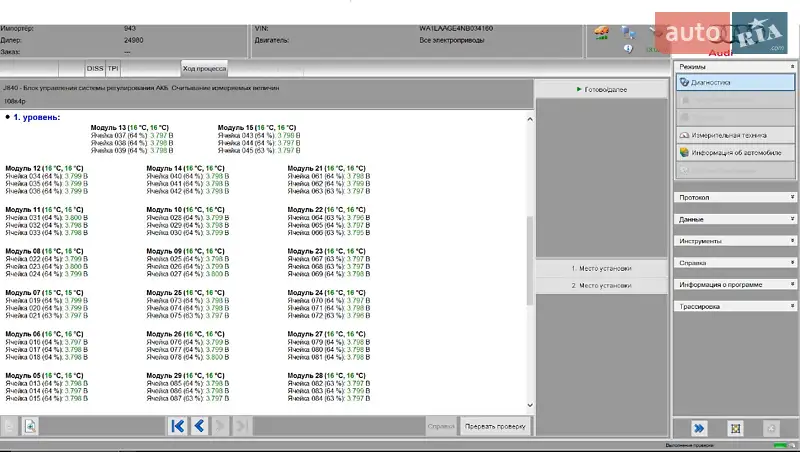Switch to the TPI tab
Image resolution: width=800 pixels, height=452 pixels.
tap(113, 69)
